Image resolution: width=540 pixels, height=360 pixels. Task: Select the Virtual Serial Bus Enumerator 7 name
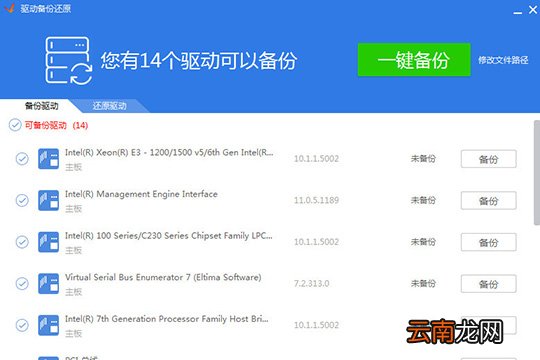[163, 277]
